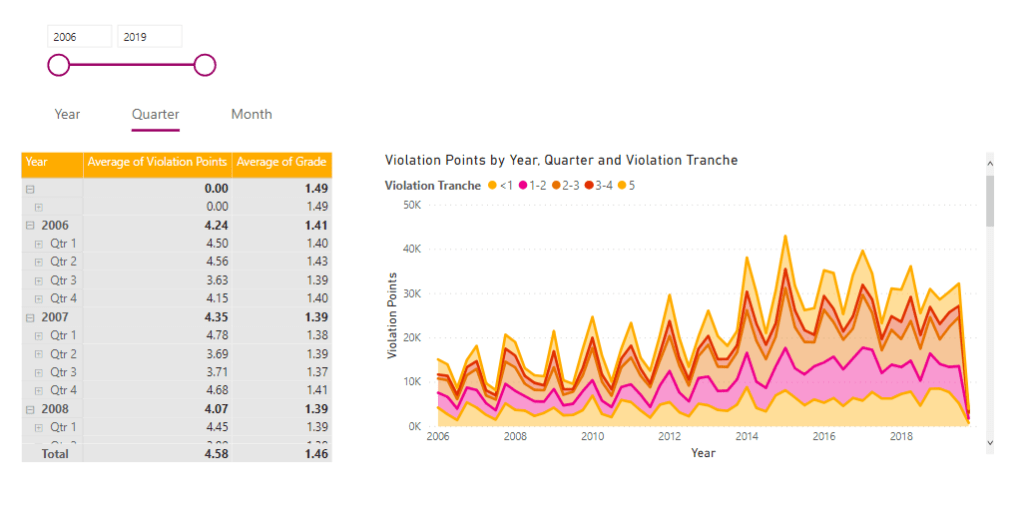Image resolution: width=1023 pixels, height=530 pixels.
Task: Select the red '3-4' tranche legend marker
Action: point(590,186)
